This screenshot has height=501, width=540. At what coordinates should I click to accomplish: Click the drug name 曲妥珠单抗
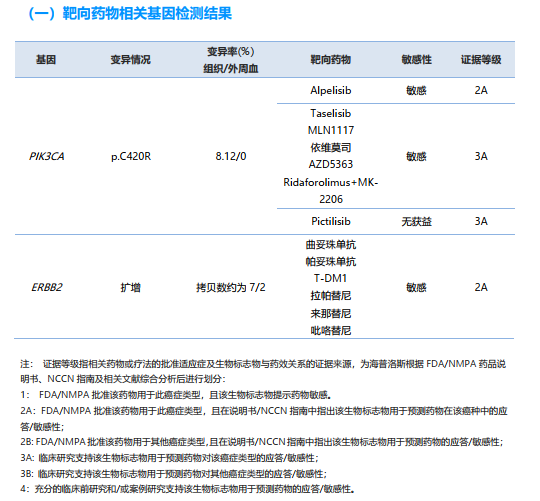(x=331, y=245)
